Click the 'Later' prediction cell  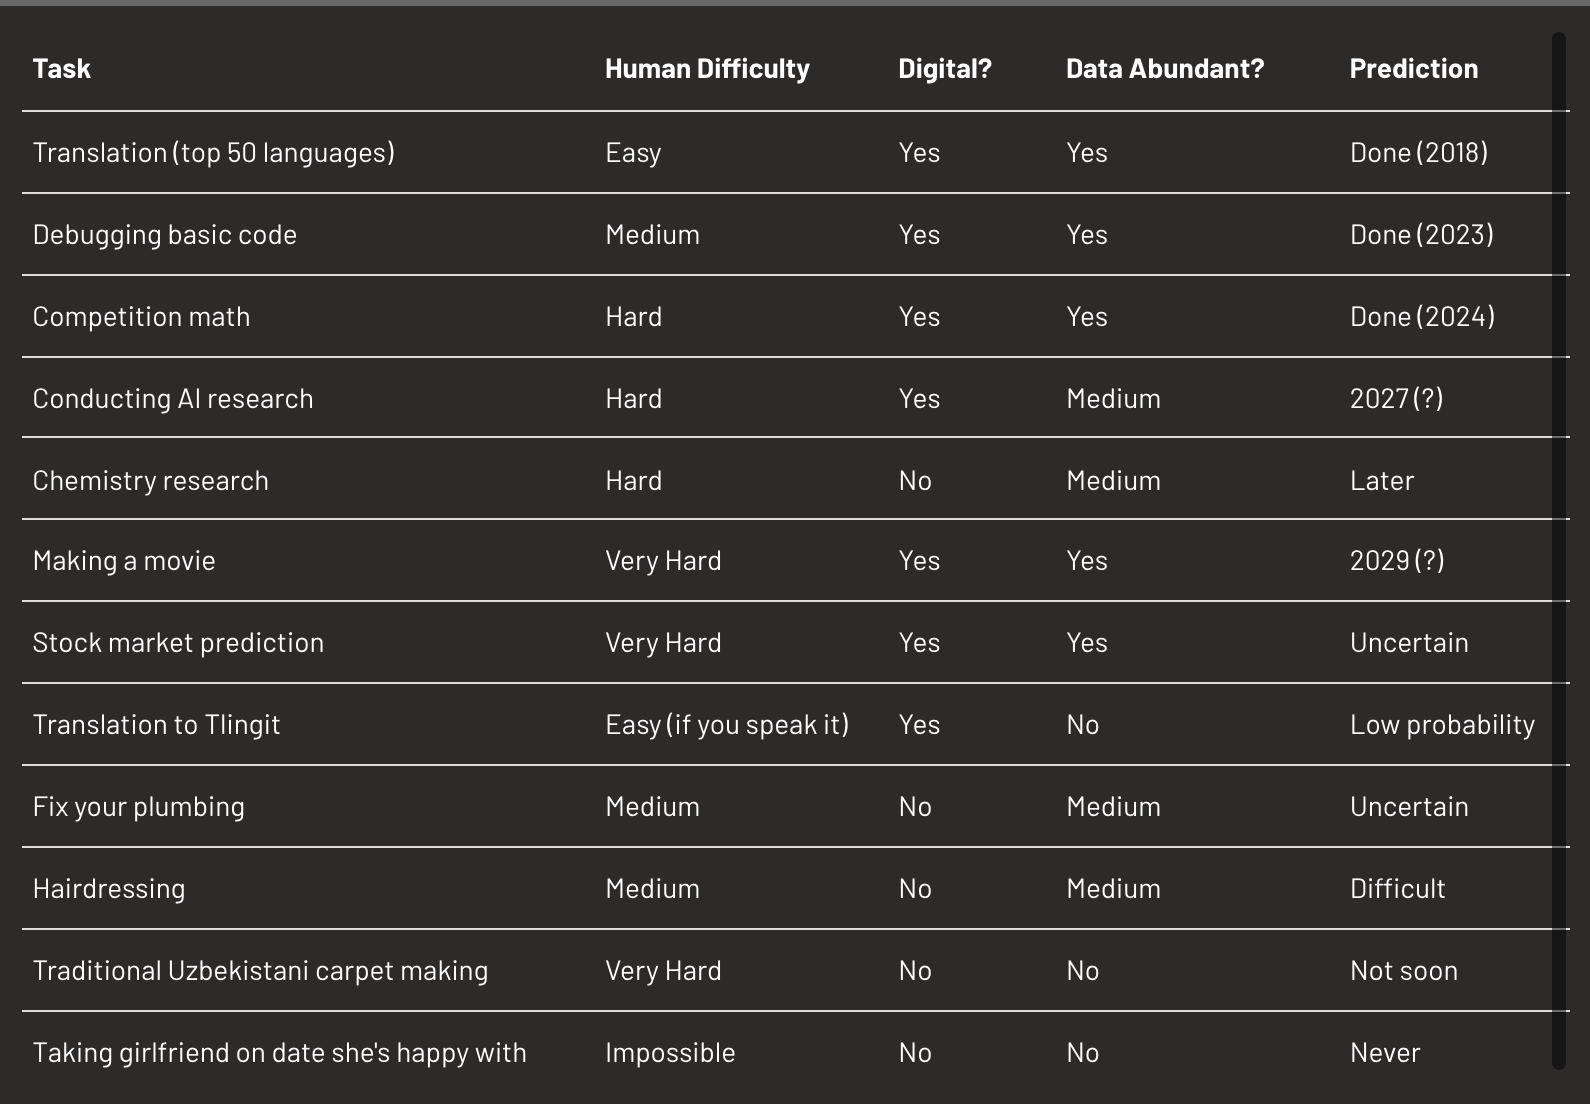pyautogui.click(x=1382, y=481)
